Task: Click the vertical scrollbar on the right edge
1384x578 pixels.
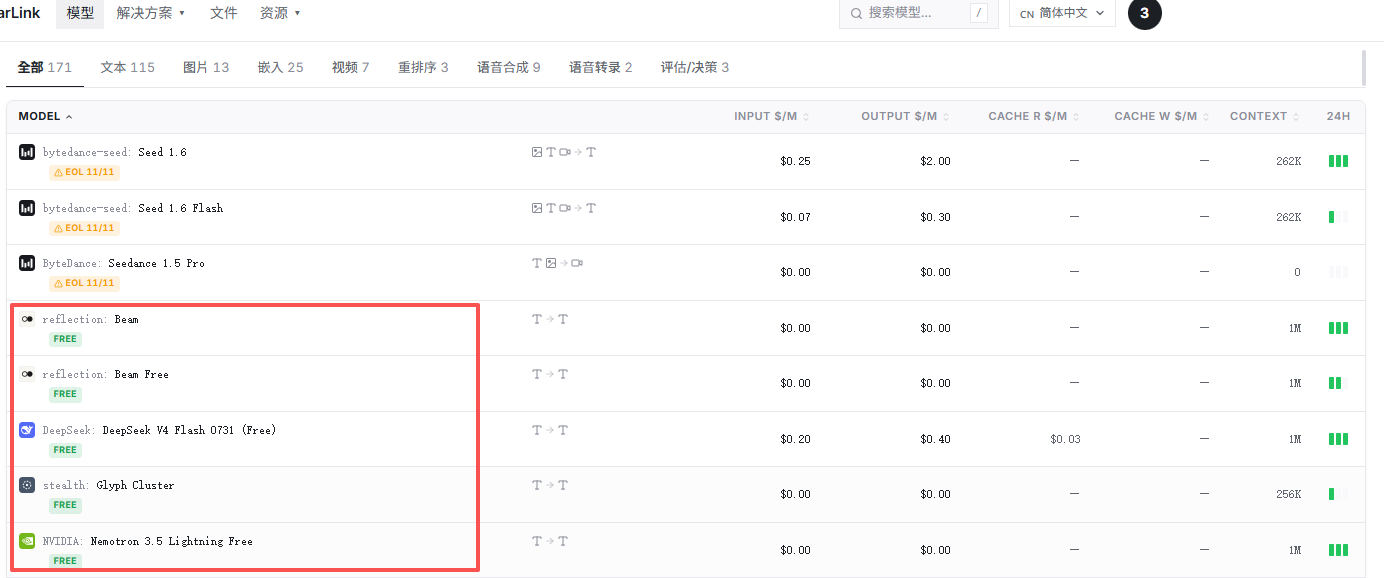Action: (1364, 68)
